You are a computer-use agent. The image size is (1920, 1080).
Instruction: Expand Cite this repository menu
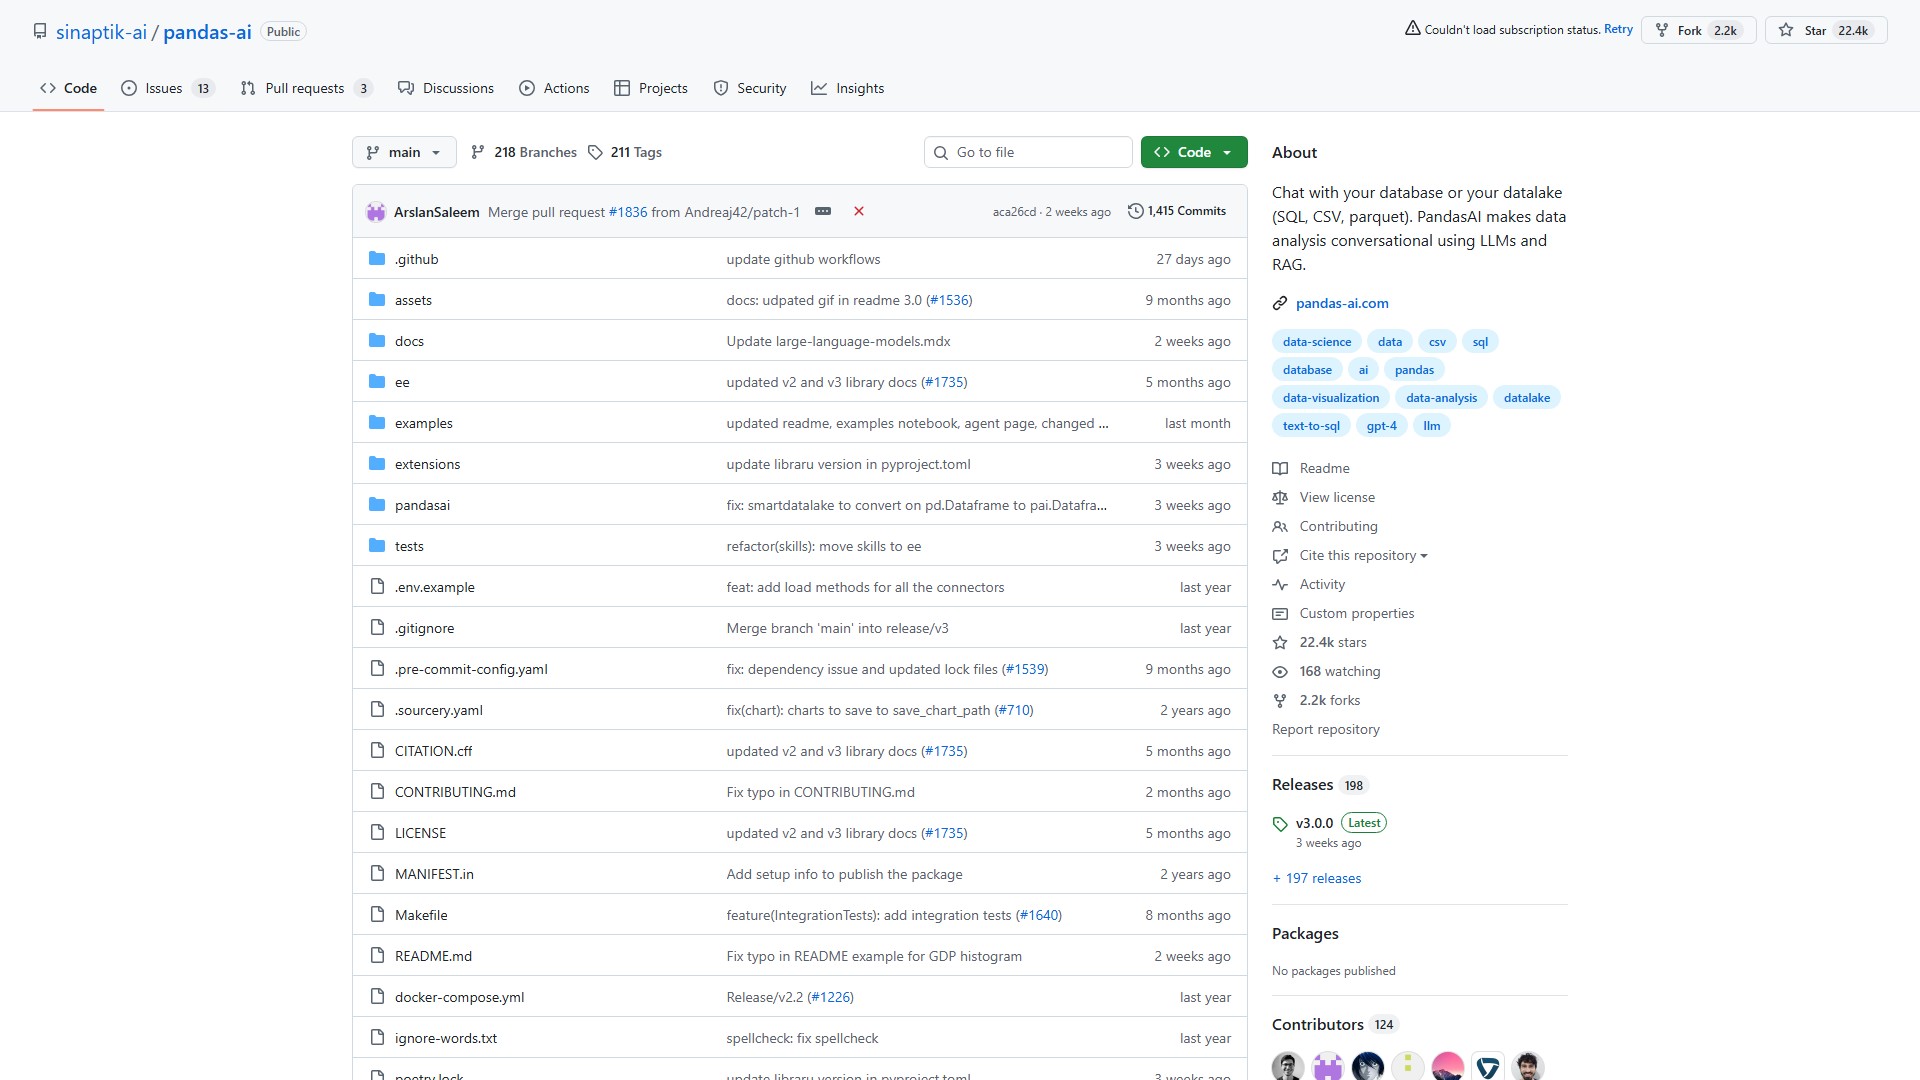coord(1362,555)
